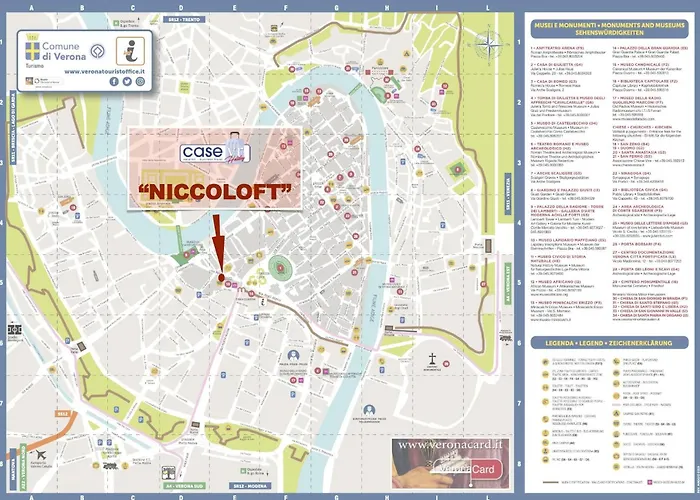Click the SR12 - Modena road label

coord(250,486)
